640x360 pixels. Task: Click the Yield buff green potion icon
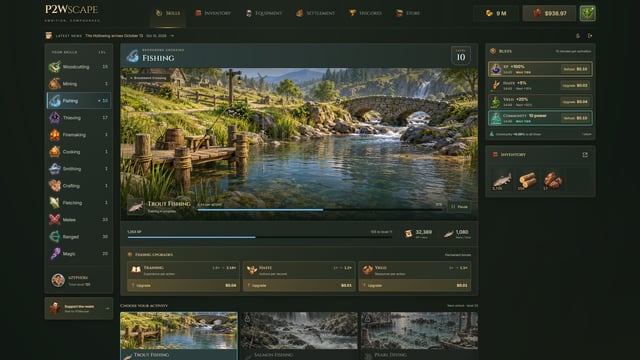496,102
